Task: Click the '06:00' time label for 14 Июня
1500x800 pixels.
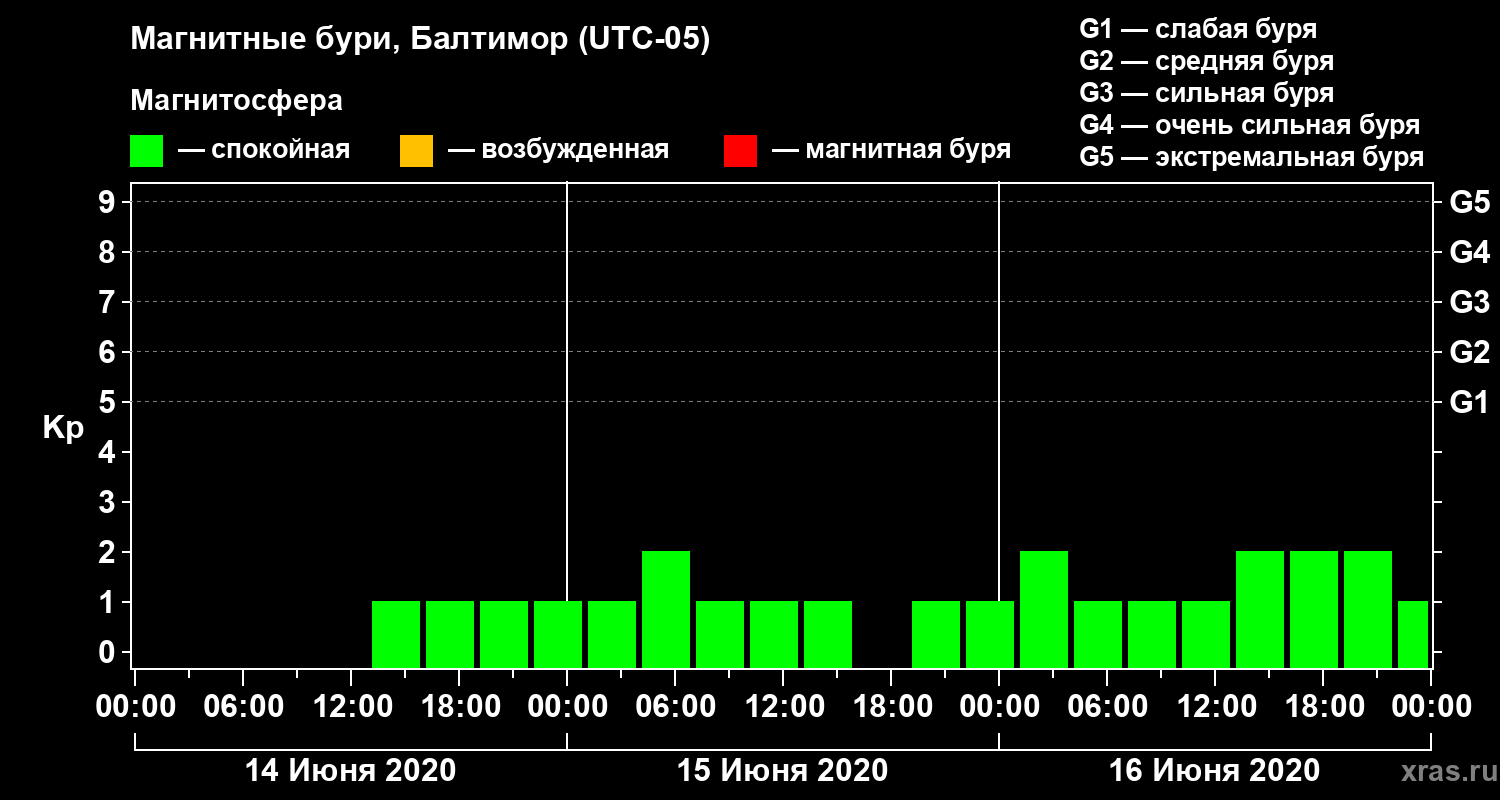Action: (242, 707)
